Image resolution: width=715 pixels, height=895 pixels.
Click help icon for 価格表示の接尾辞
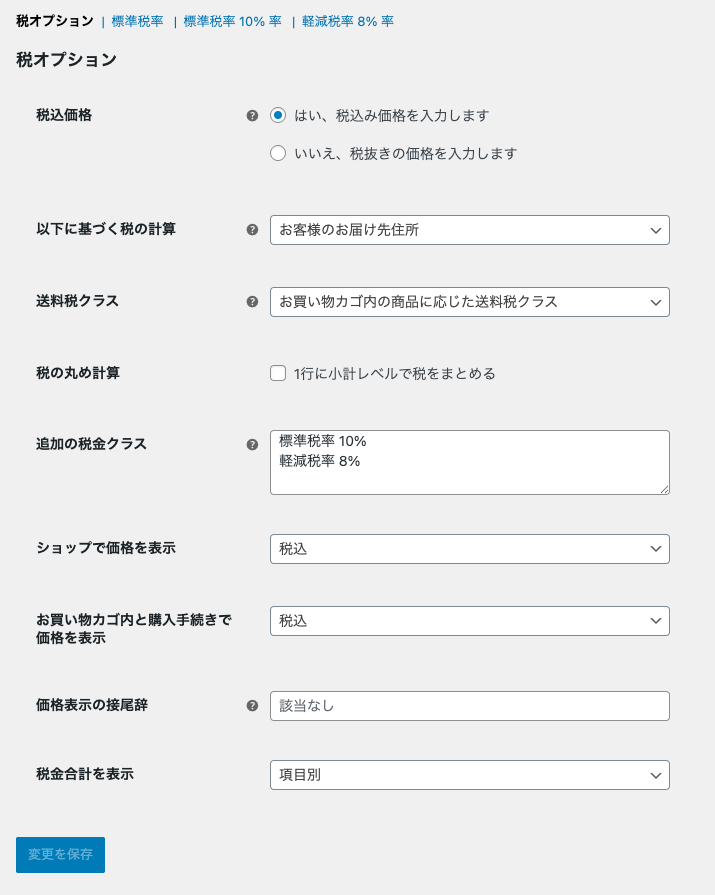pyautogui.click(x=252, y=706)
